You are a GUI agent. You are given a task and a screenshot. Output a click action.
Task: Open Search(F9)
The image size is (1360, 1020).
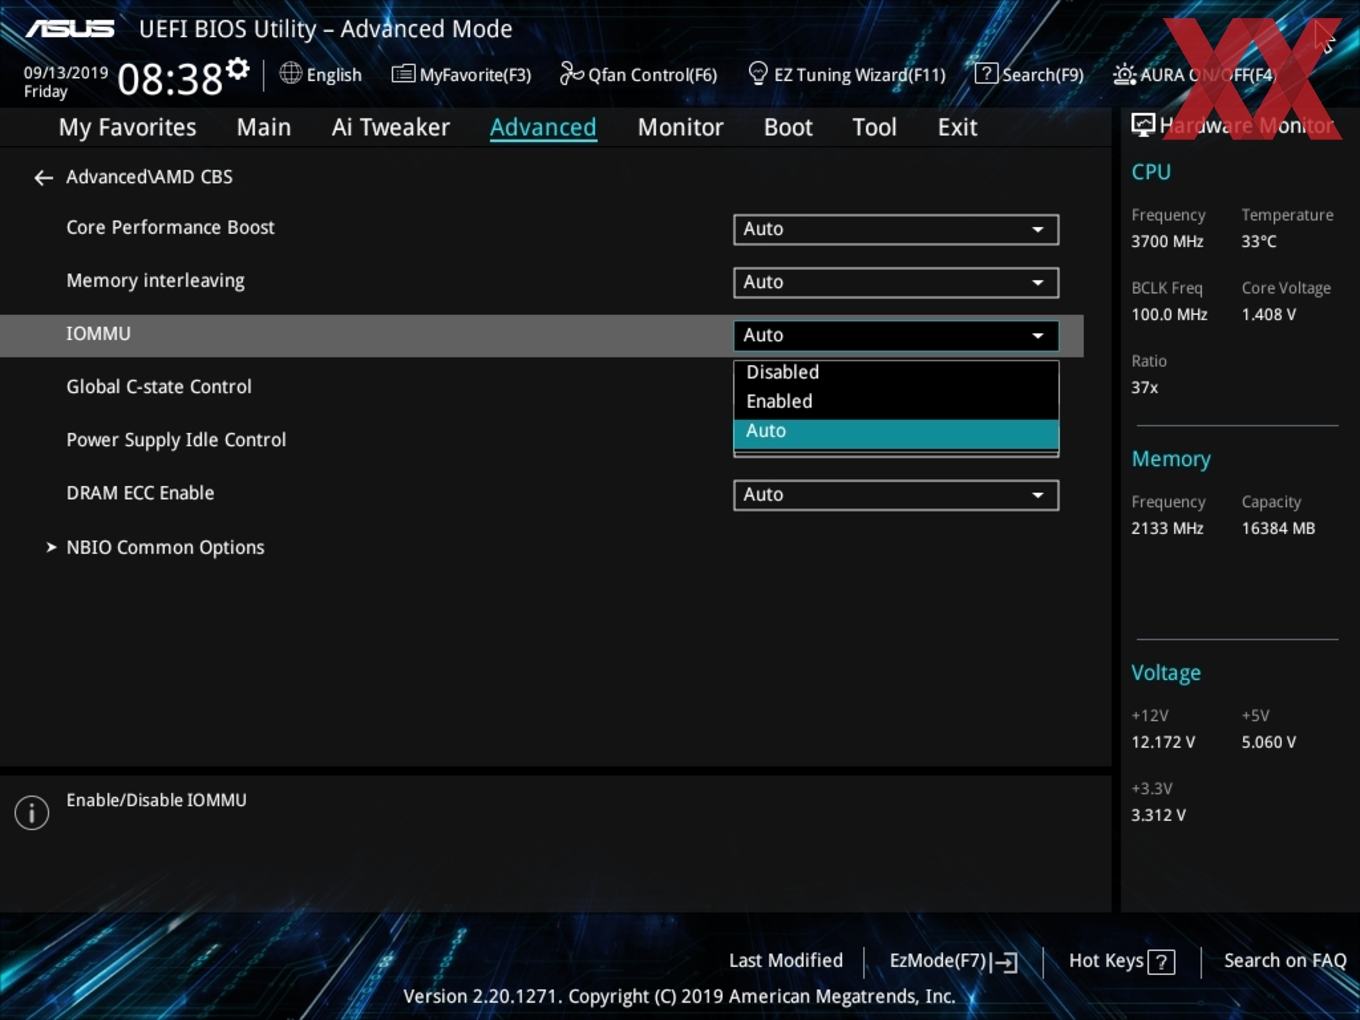[1029, 74]
